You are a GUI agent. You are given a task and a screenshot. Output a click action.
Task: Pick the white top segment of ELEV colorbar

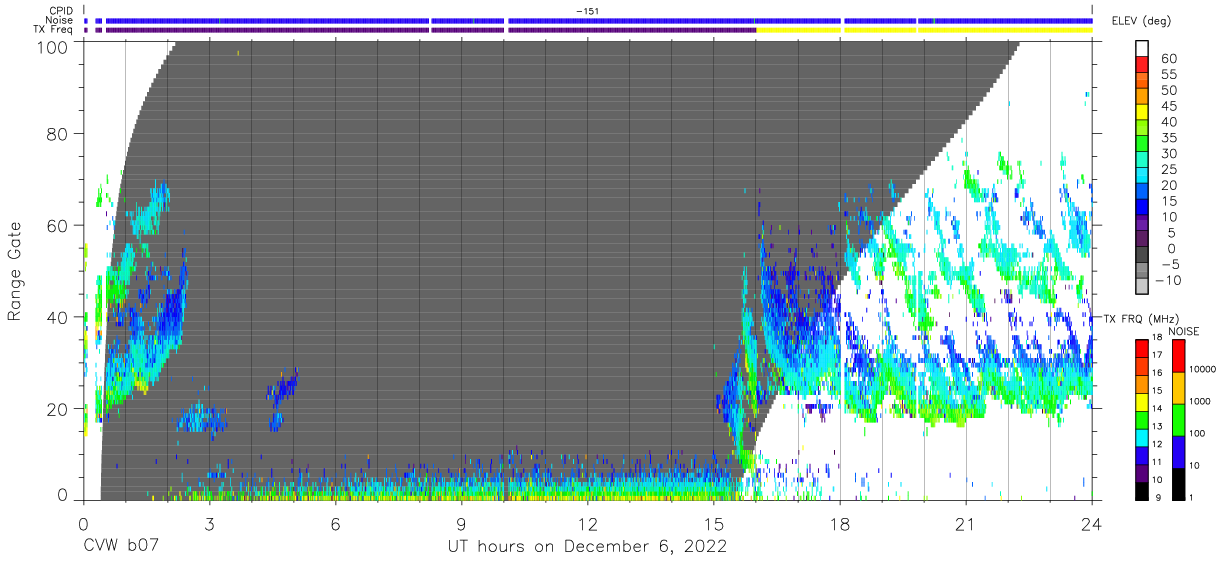[1144, 49]
